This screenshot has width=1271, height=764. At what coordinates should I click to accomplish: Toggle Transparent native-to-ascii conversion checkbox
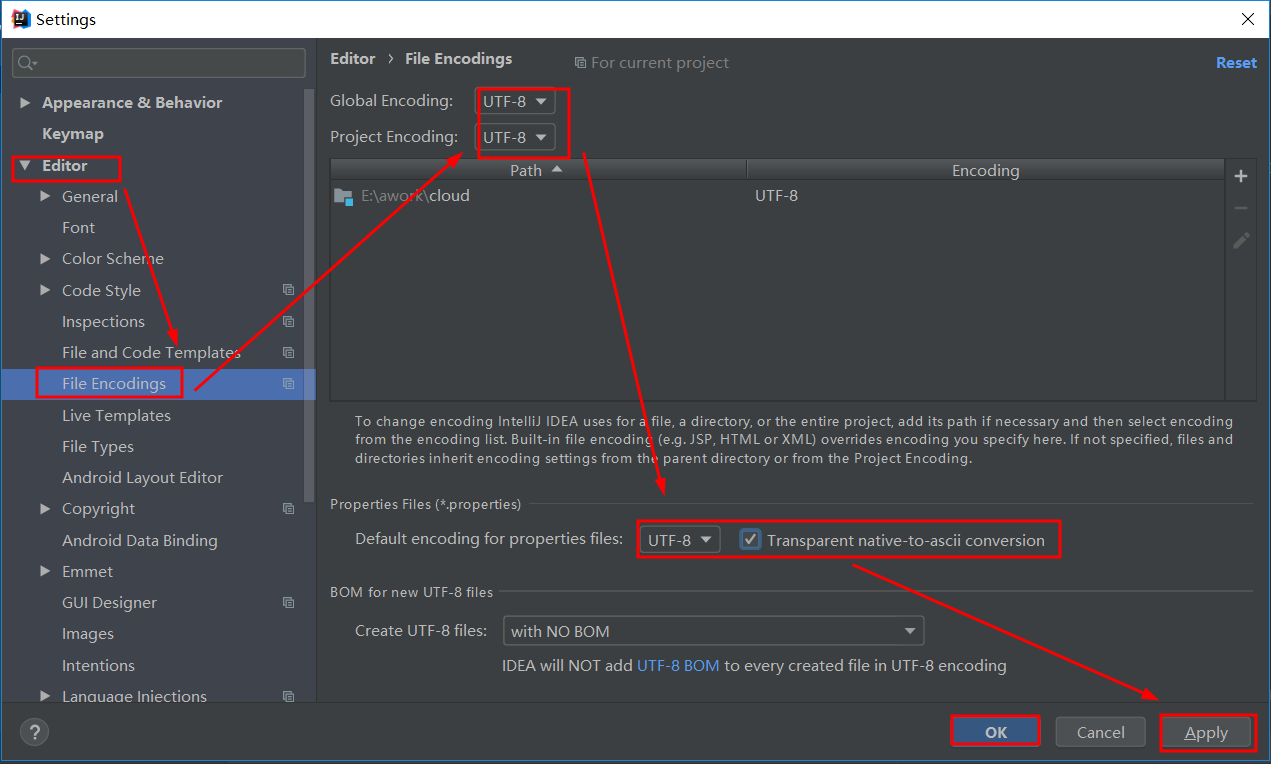(750, 540)
